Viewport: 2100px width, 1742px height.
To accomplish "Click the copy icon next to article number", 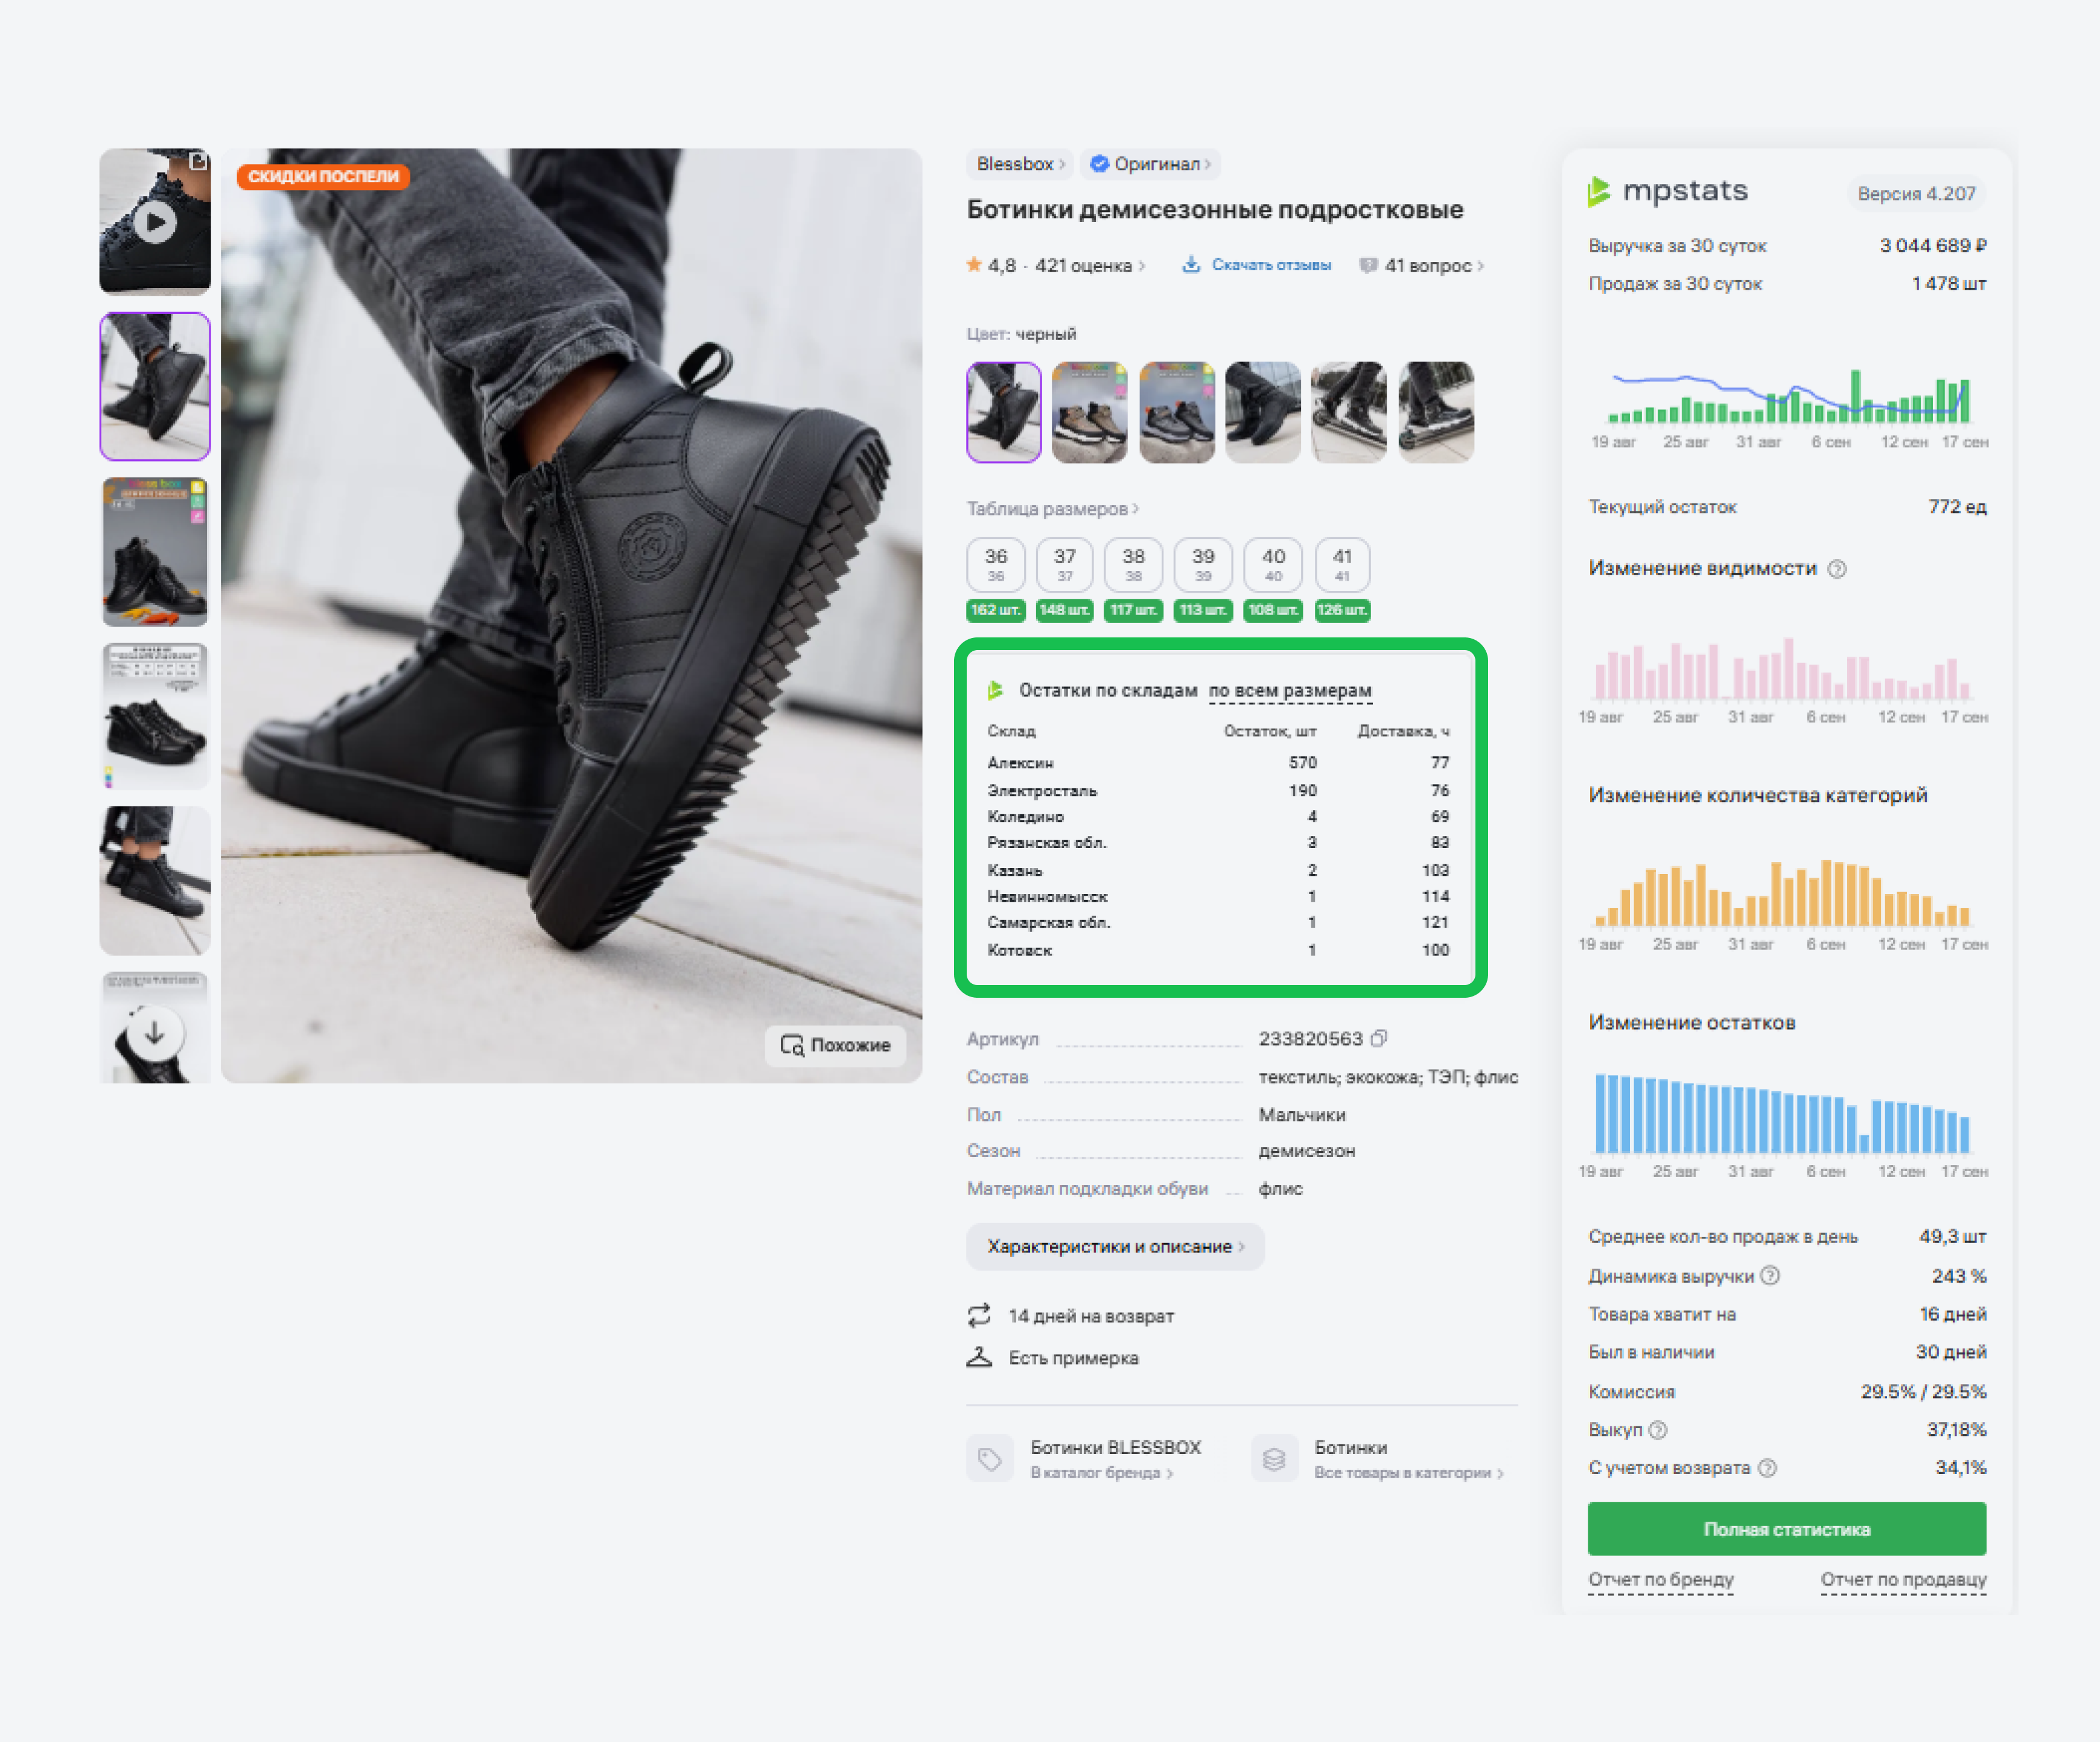I will coord(1379,1039).
